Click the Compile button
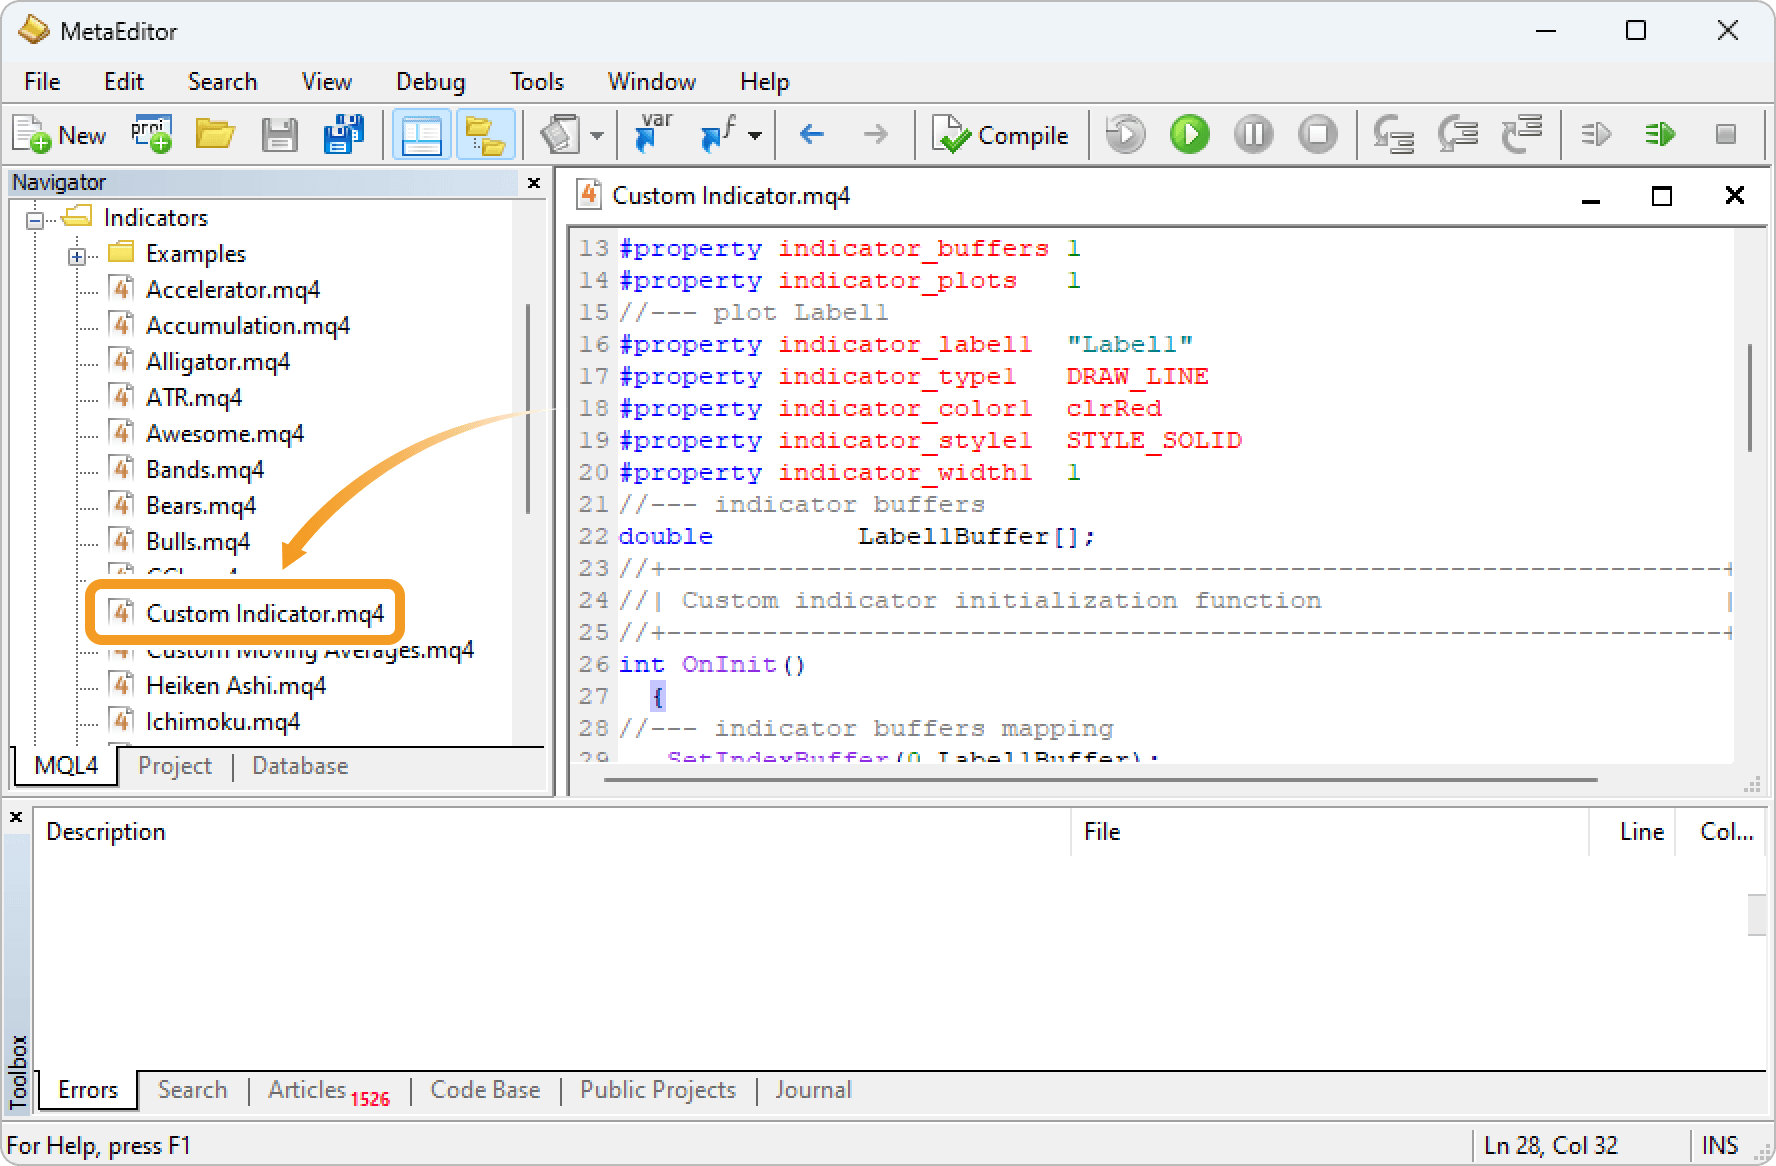Viewport: 1776px width, 1166px height. point(1000,135)
